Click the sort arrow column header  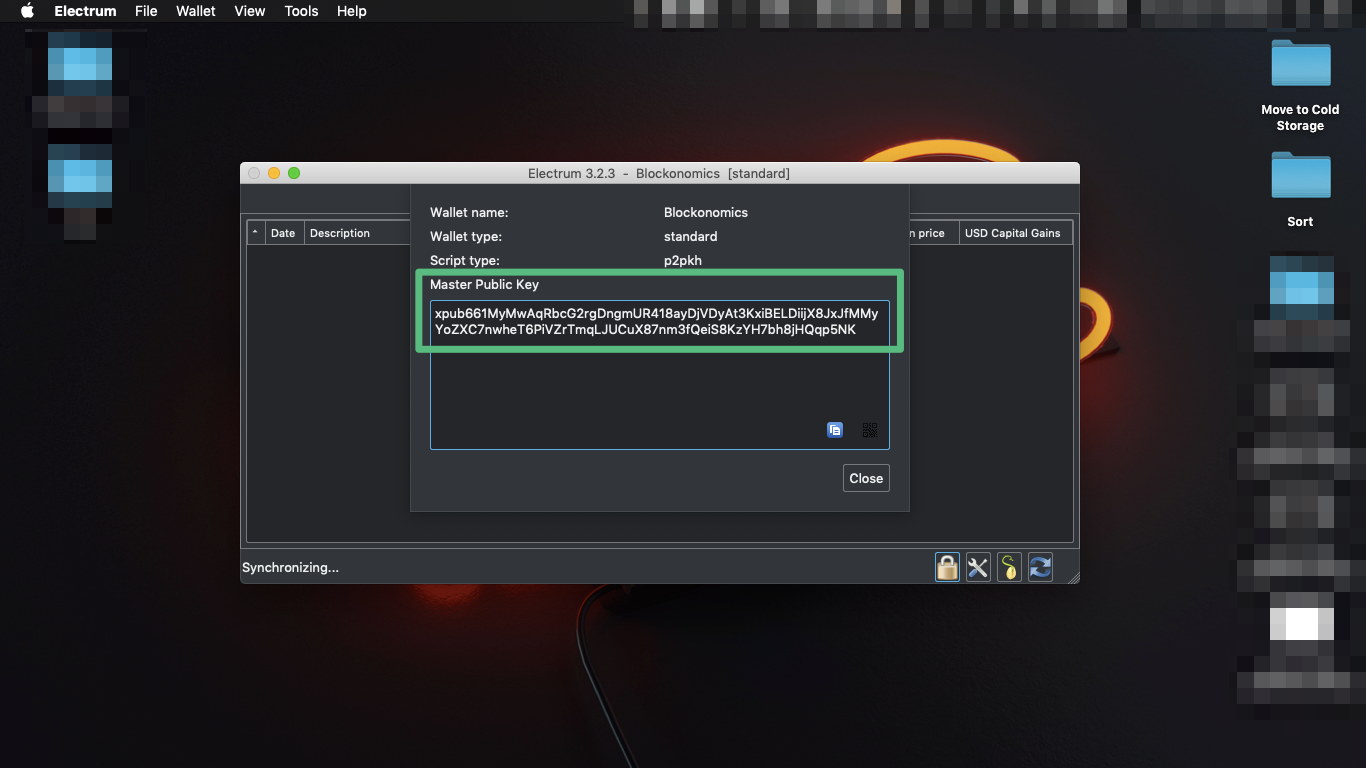tap(256, 233)
